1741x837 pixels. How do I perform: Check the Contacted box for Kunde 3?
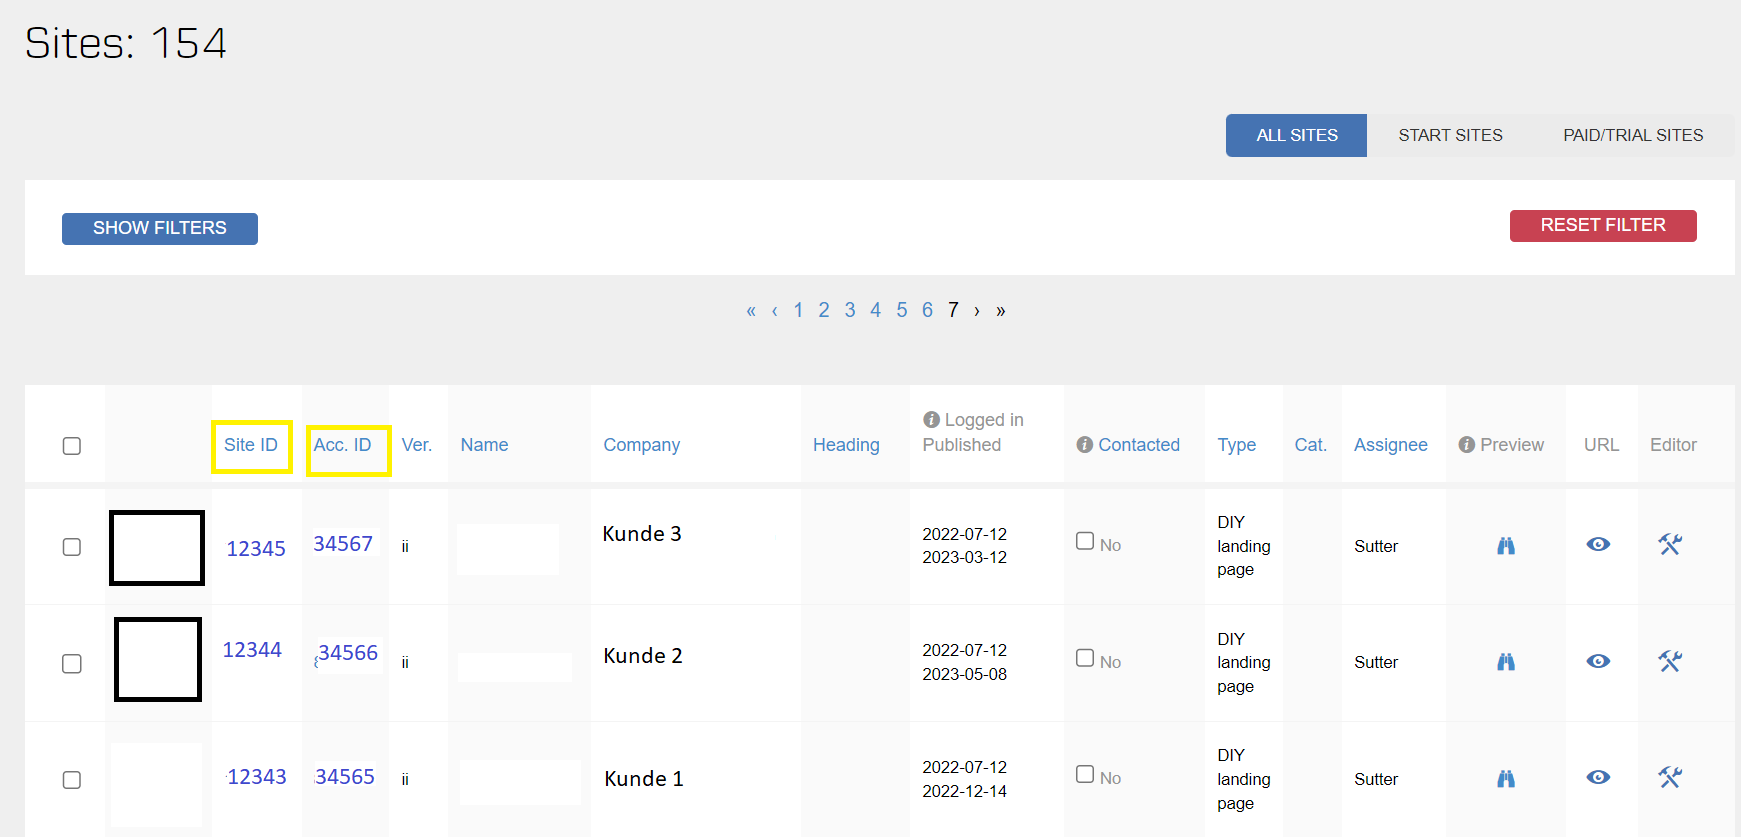click(1085, 541)
